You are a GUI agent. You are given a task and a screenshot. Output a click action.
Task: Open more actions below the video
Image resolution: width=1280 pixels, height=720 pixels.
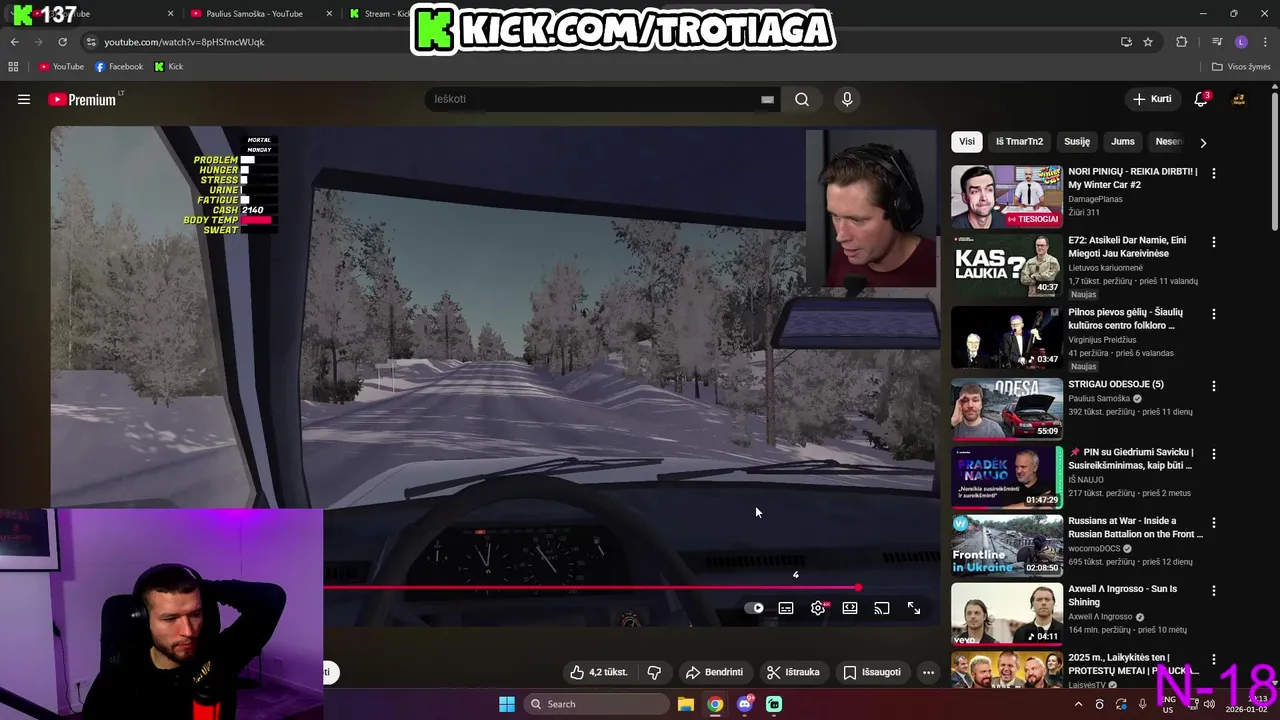[x=928, y=672]
